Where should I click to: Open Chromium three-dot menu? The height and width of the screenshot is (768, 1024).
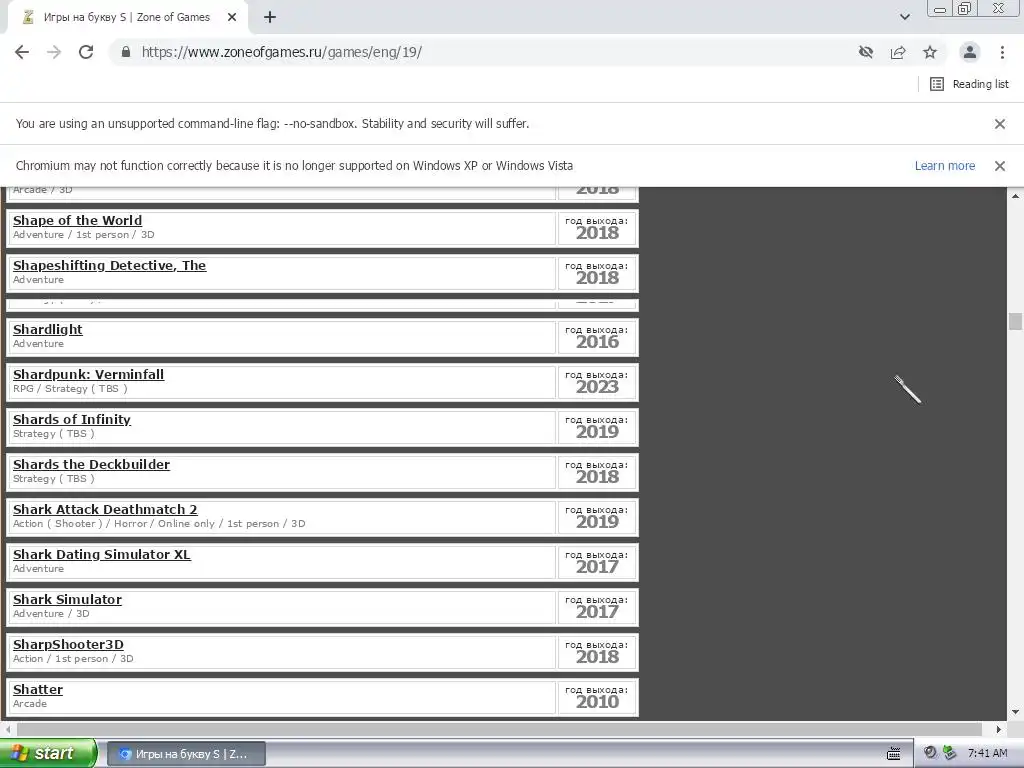click(x=1002, y=52)
